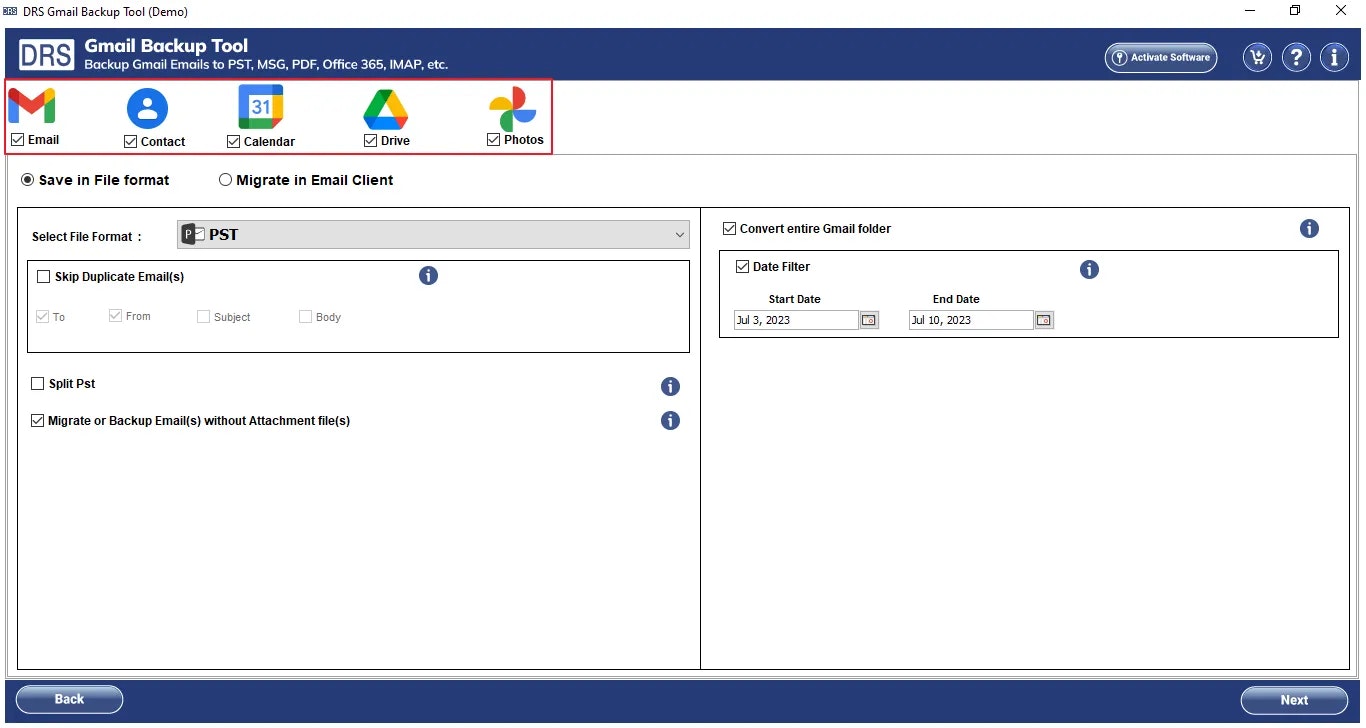Click the Google Calendar icon
Screen dimensions: 1366x728
pos(260,107)
